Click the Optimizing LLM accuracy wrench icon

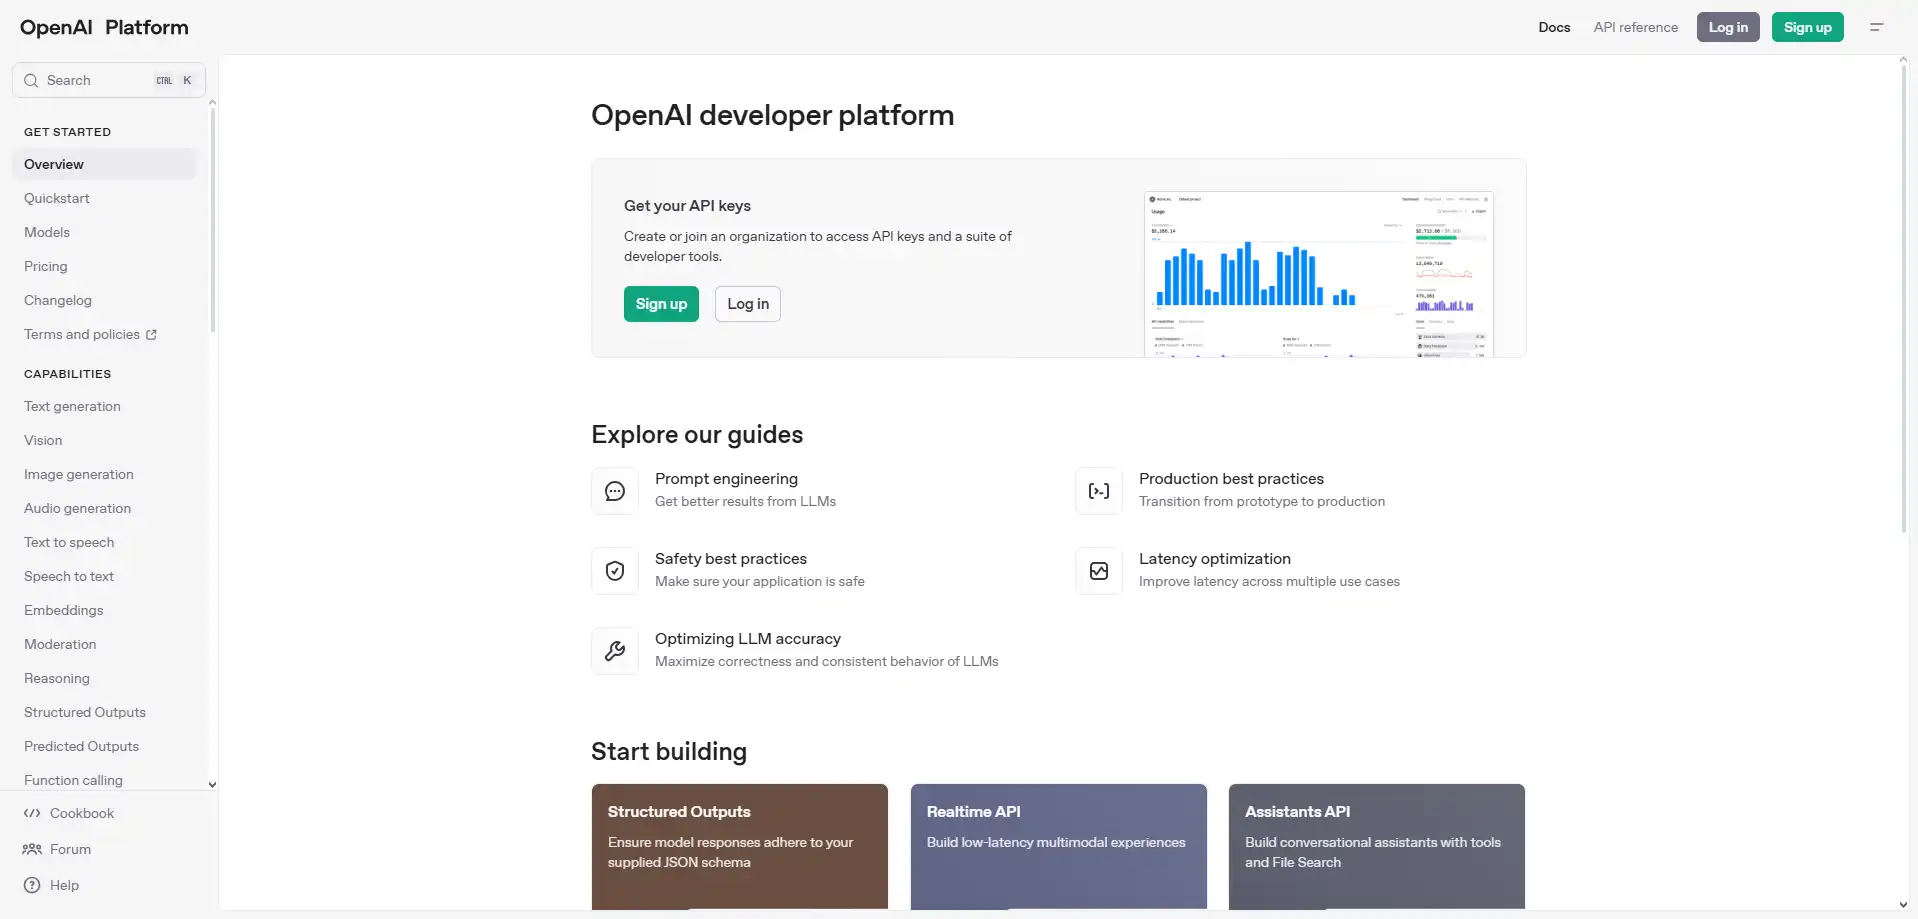615,651
